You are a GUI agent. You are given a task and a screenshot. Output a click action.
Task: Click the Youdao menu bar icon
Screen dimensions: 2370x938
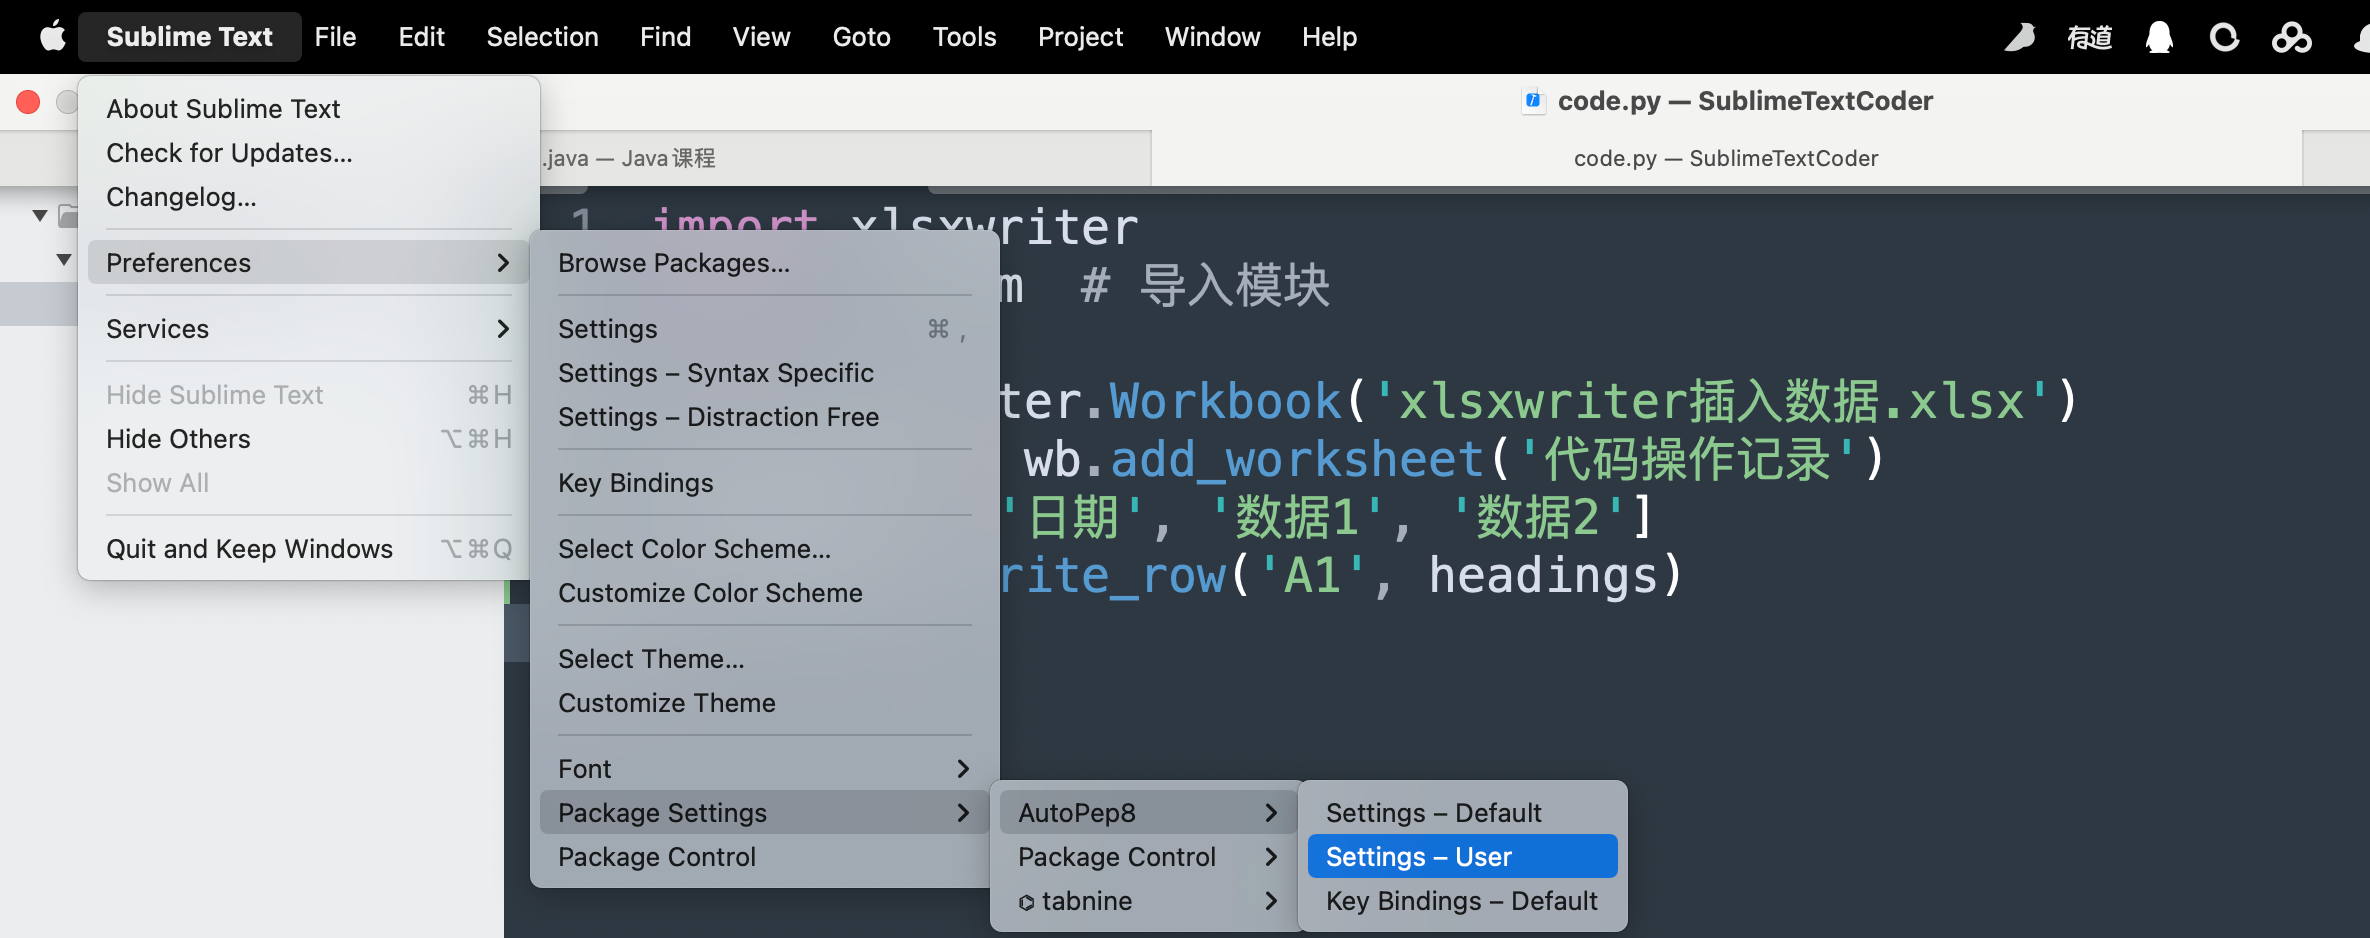point(2089,38)
